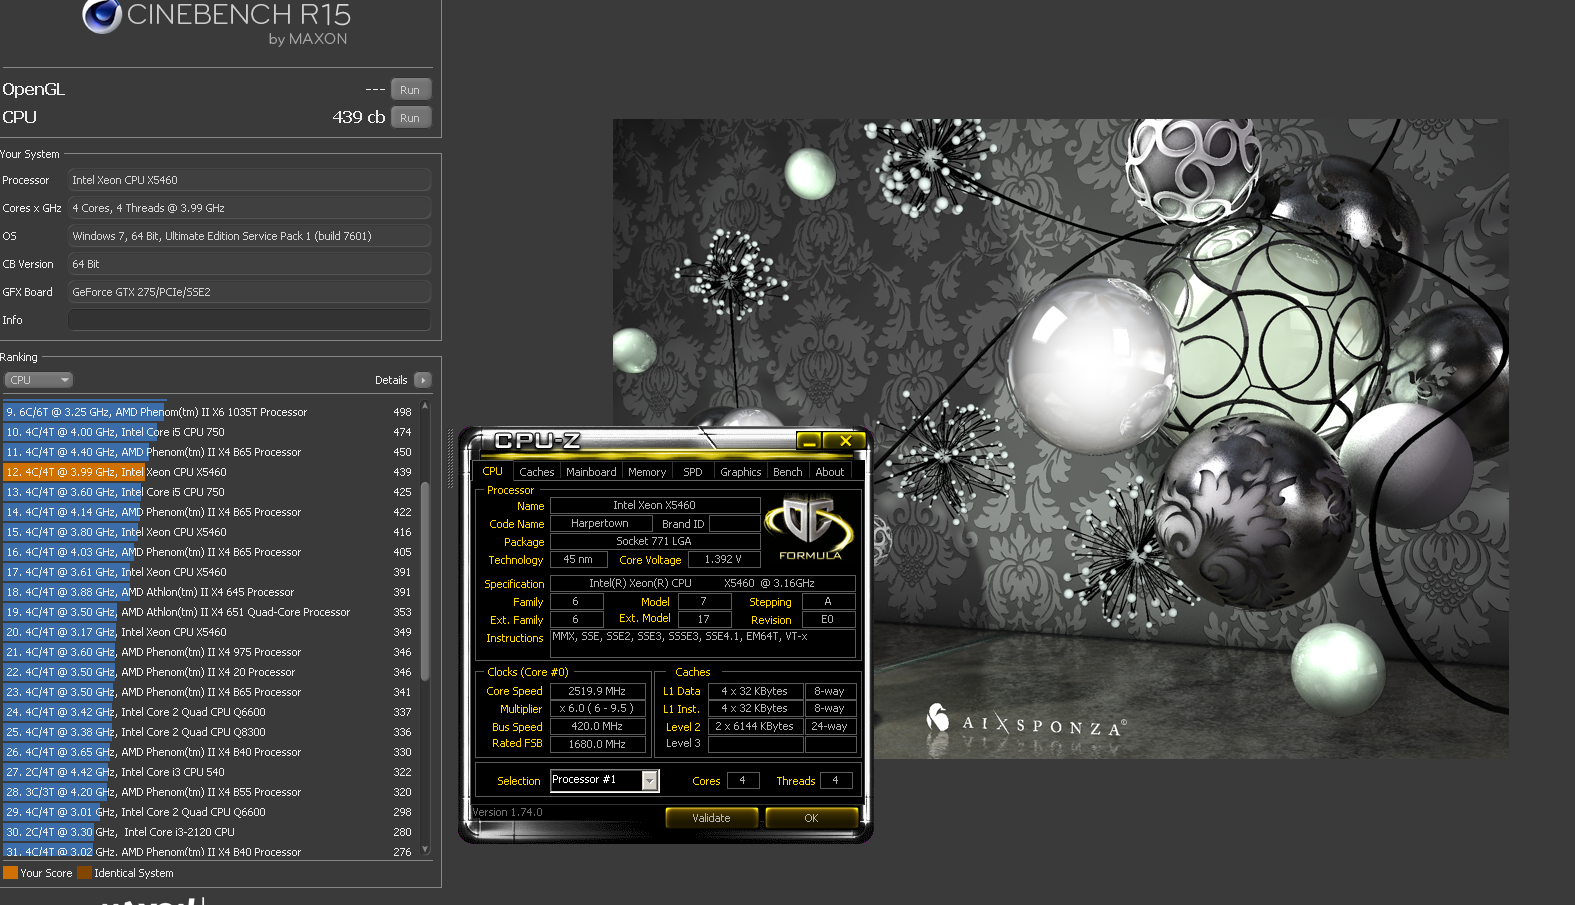Select ranking row 15 Xeon X5460 at 3.80 GHz
The image size is (1575, 905).
point(209,532)
